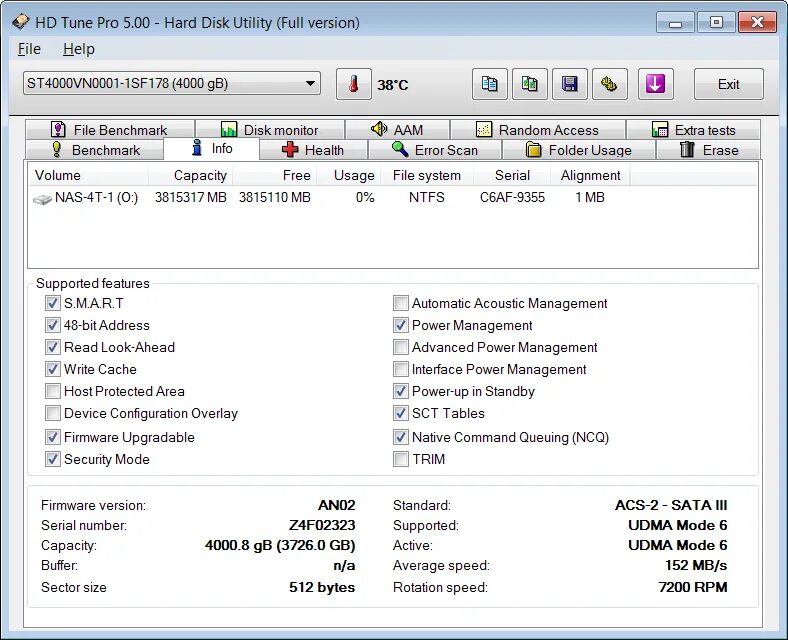Open the options wrench icon button
The height and width of the screenshot is (640, 788).
[x=610, y=84]
